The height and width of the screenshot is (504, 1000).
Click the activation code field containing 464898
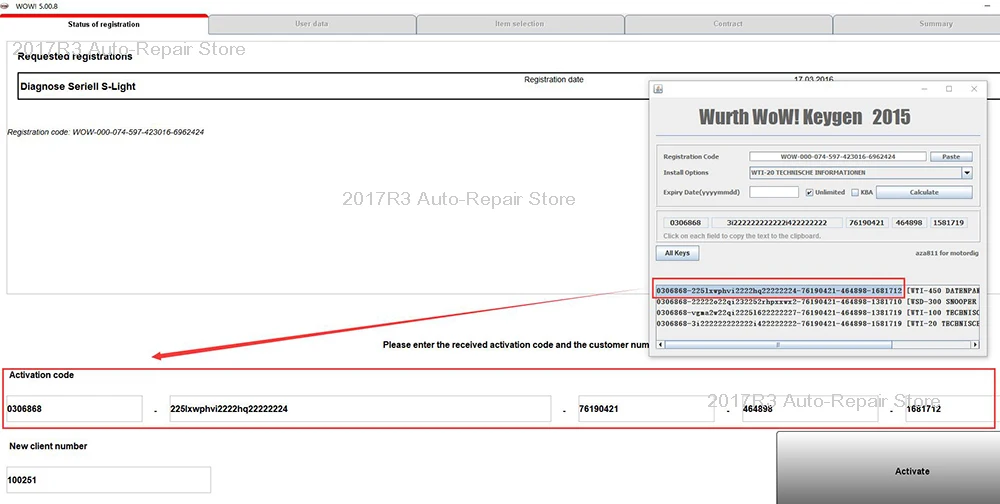point(810,409)
